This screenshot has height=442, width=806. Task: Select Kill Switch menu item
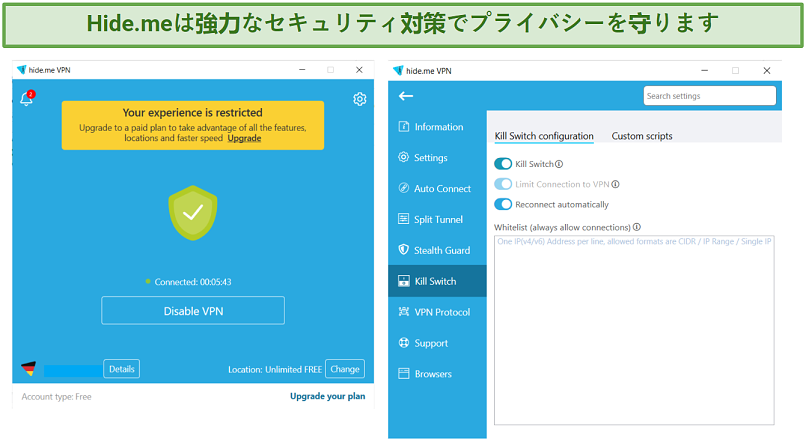pos(437,281)
